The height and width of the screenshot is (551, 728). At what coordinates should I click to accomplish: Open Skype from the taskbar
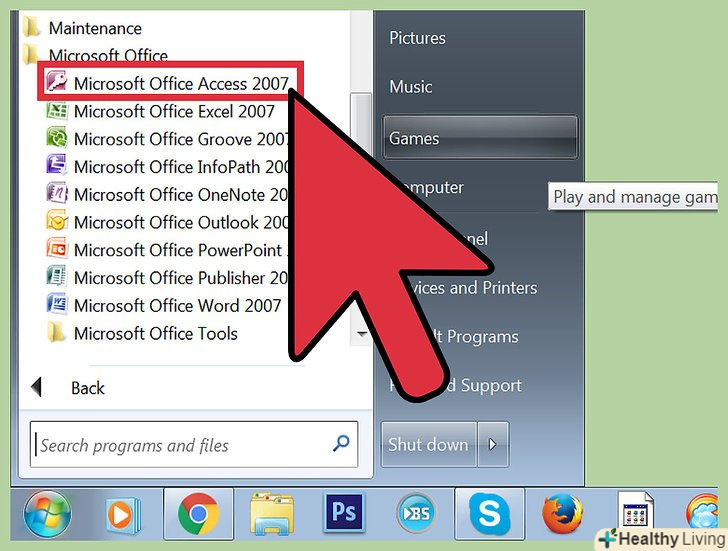tap(489, 514)
